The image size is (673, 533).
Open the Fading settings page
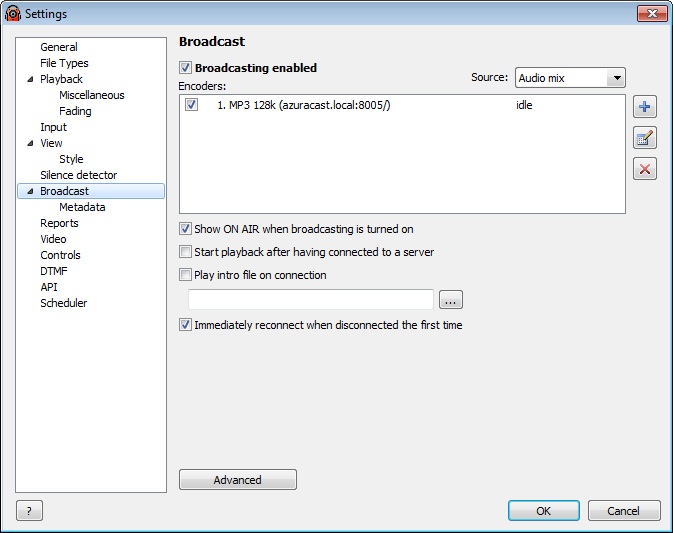click(75, 111)
